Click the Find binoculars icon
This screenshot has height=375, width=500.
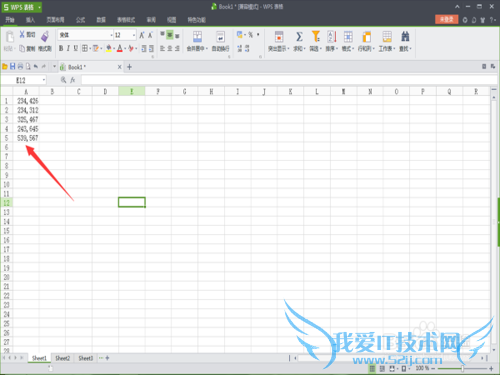coord(405,37)
